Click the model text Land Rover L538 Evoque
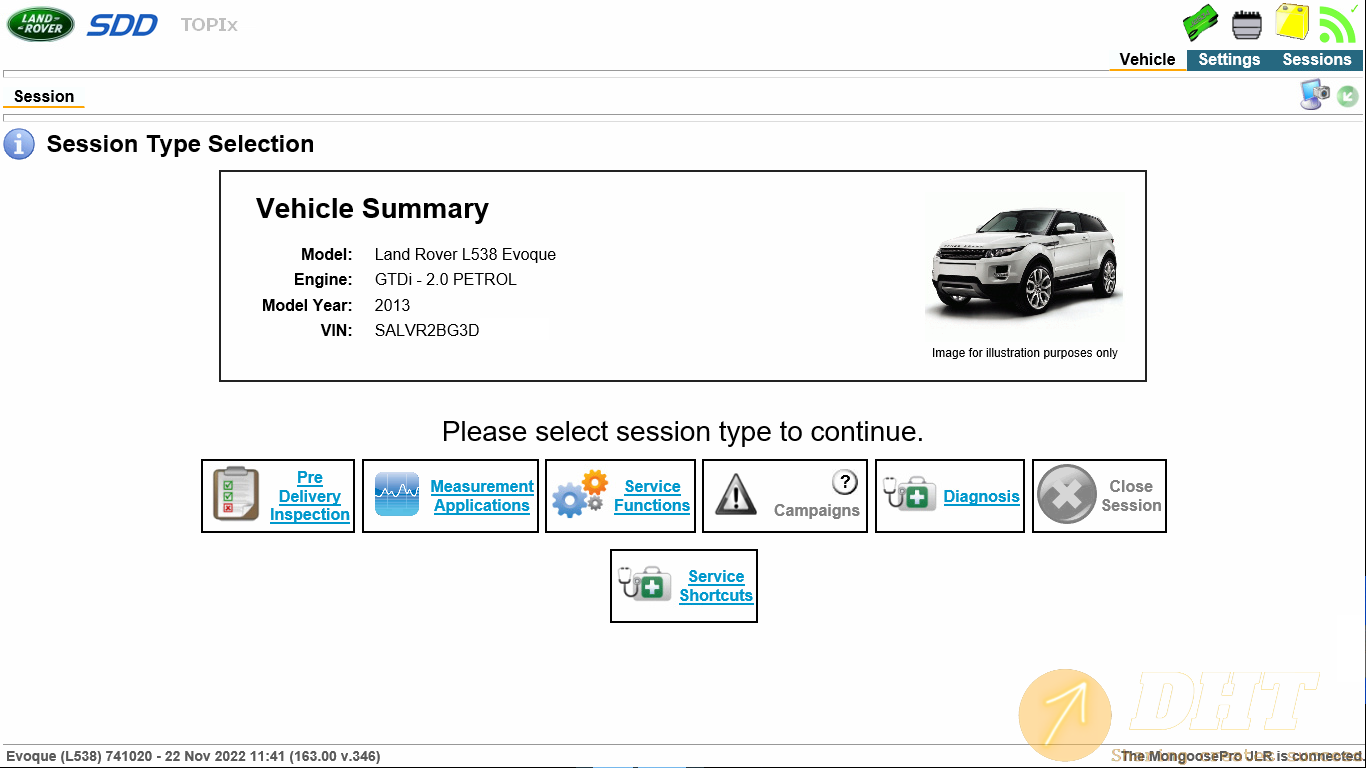The height and width of the screenshot is (768, 1366). tap(465, 254)
